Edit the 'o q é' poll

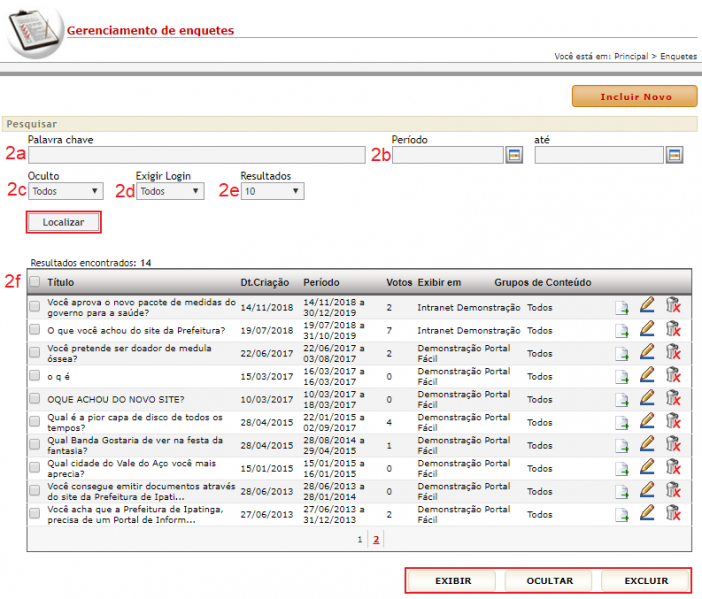click(x=647, y=374)
